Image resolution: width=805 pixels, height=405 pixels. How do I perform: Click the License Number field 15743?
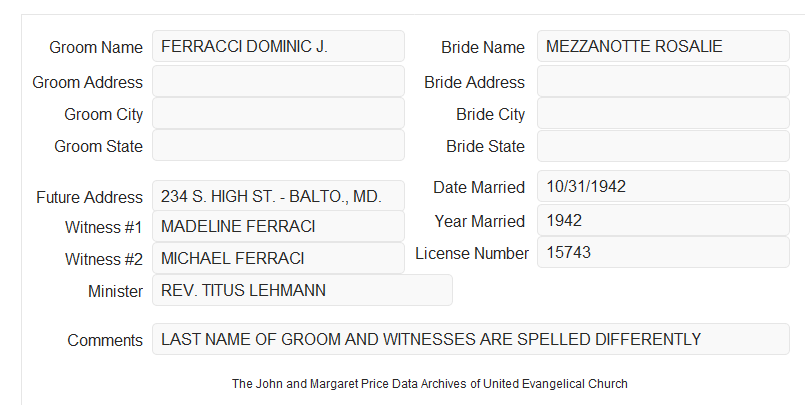tap(663, 252)
